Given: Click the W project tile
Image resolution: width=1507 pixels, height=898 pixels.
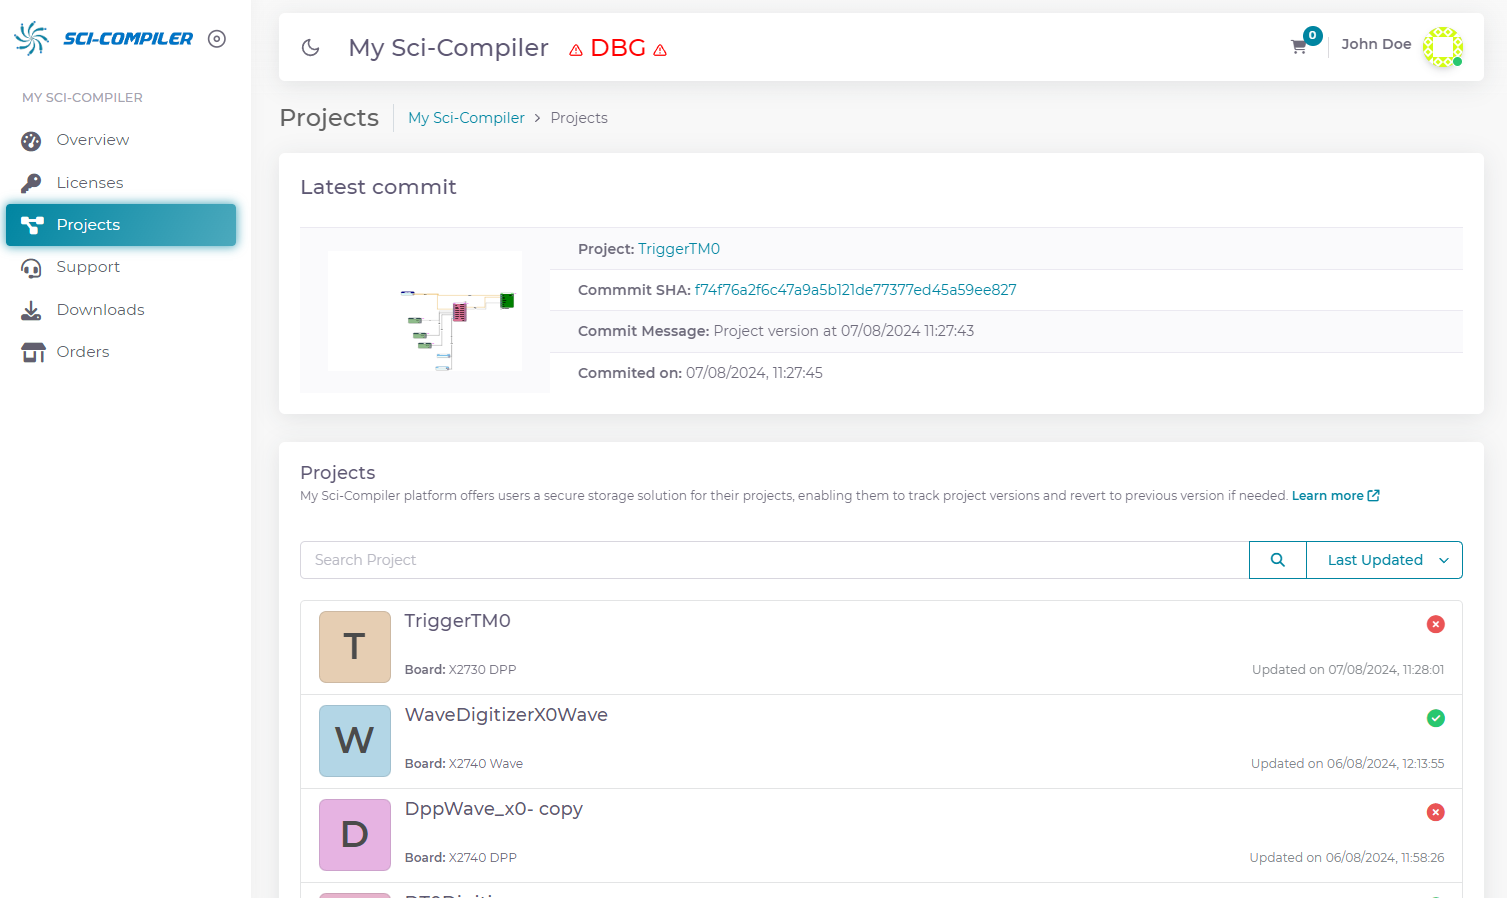Looking at the screenshot, I should pyautogui.click(x=355, y=741).
